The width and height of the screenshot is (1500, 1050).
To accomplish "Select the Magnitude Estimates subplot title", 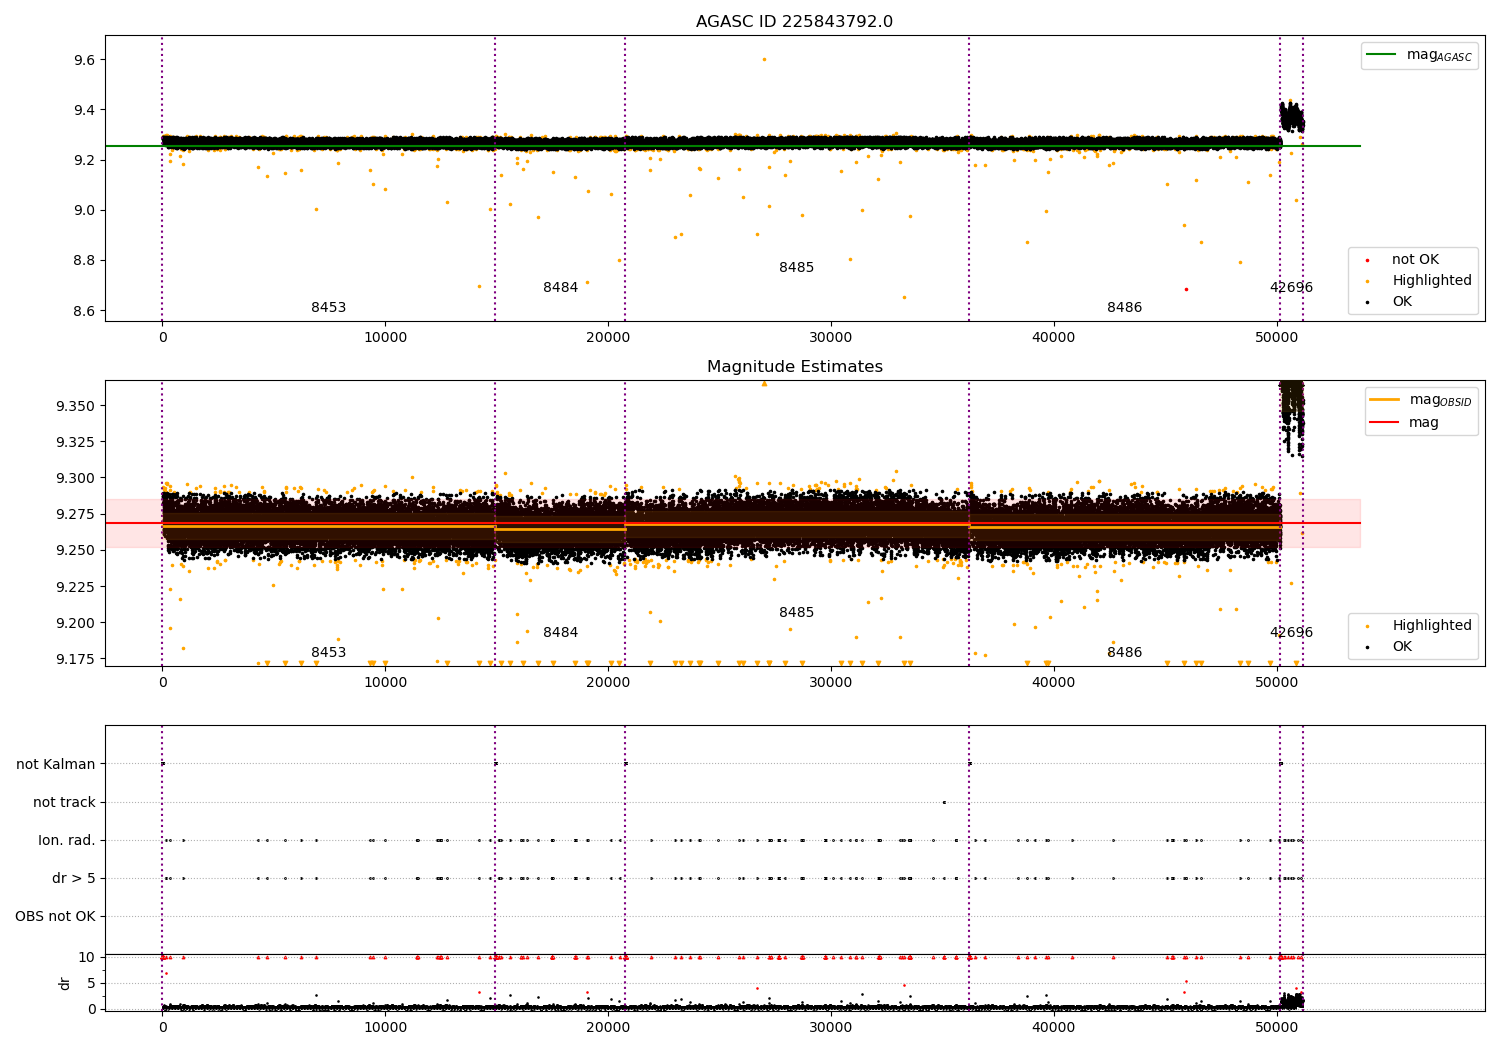I will (794, 367).
